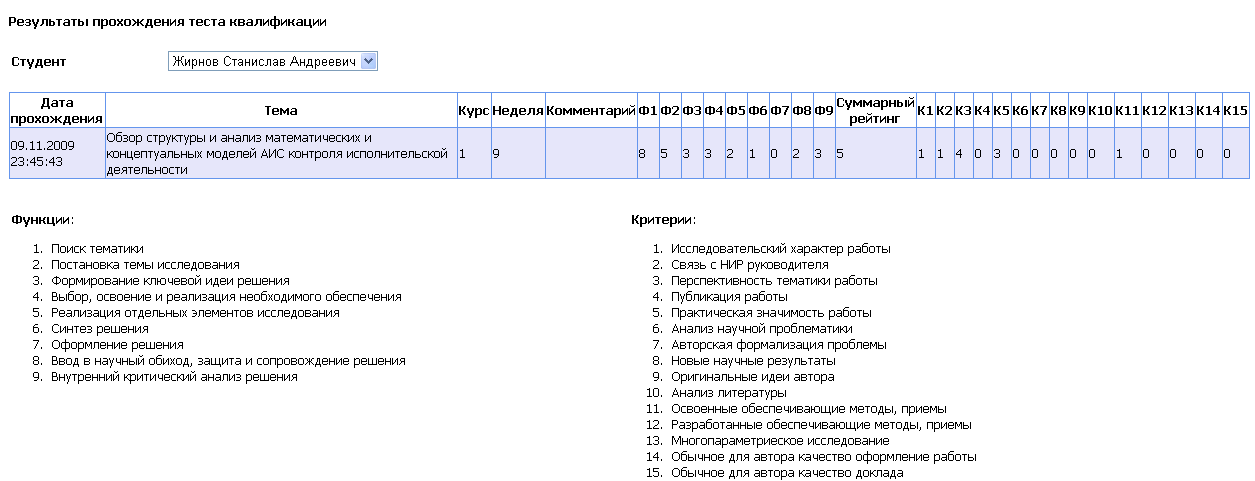Click function item 'Поиск тематики'

[97, 249]
